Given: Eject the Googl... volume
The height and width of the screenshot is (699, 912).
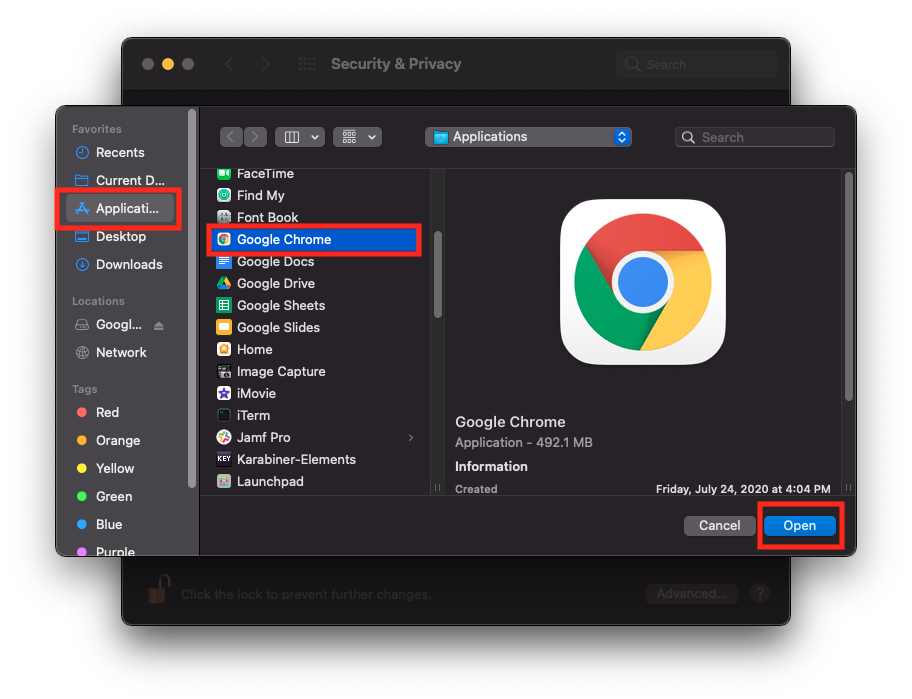Looking at the screenshot, I should (159, 326).
